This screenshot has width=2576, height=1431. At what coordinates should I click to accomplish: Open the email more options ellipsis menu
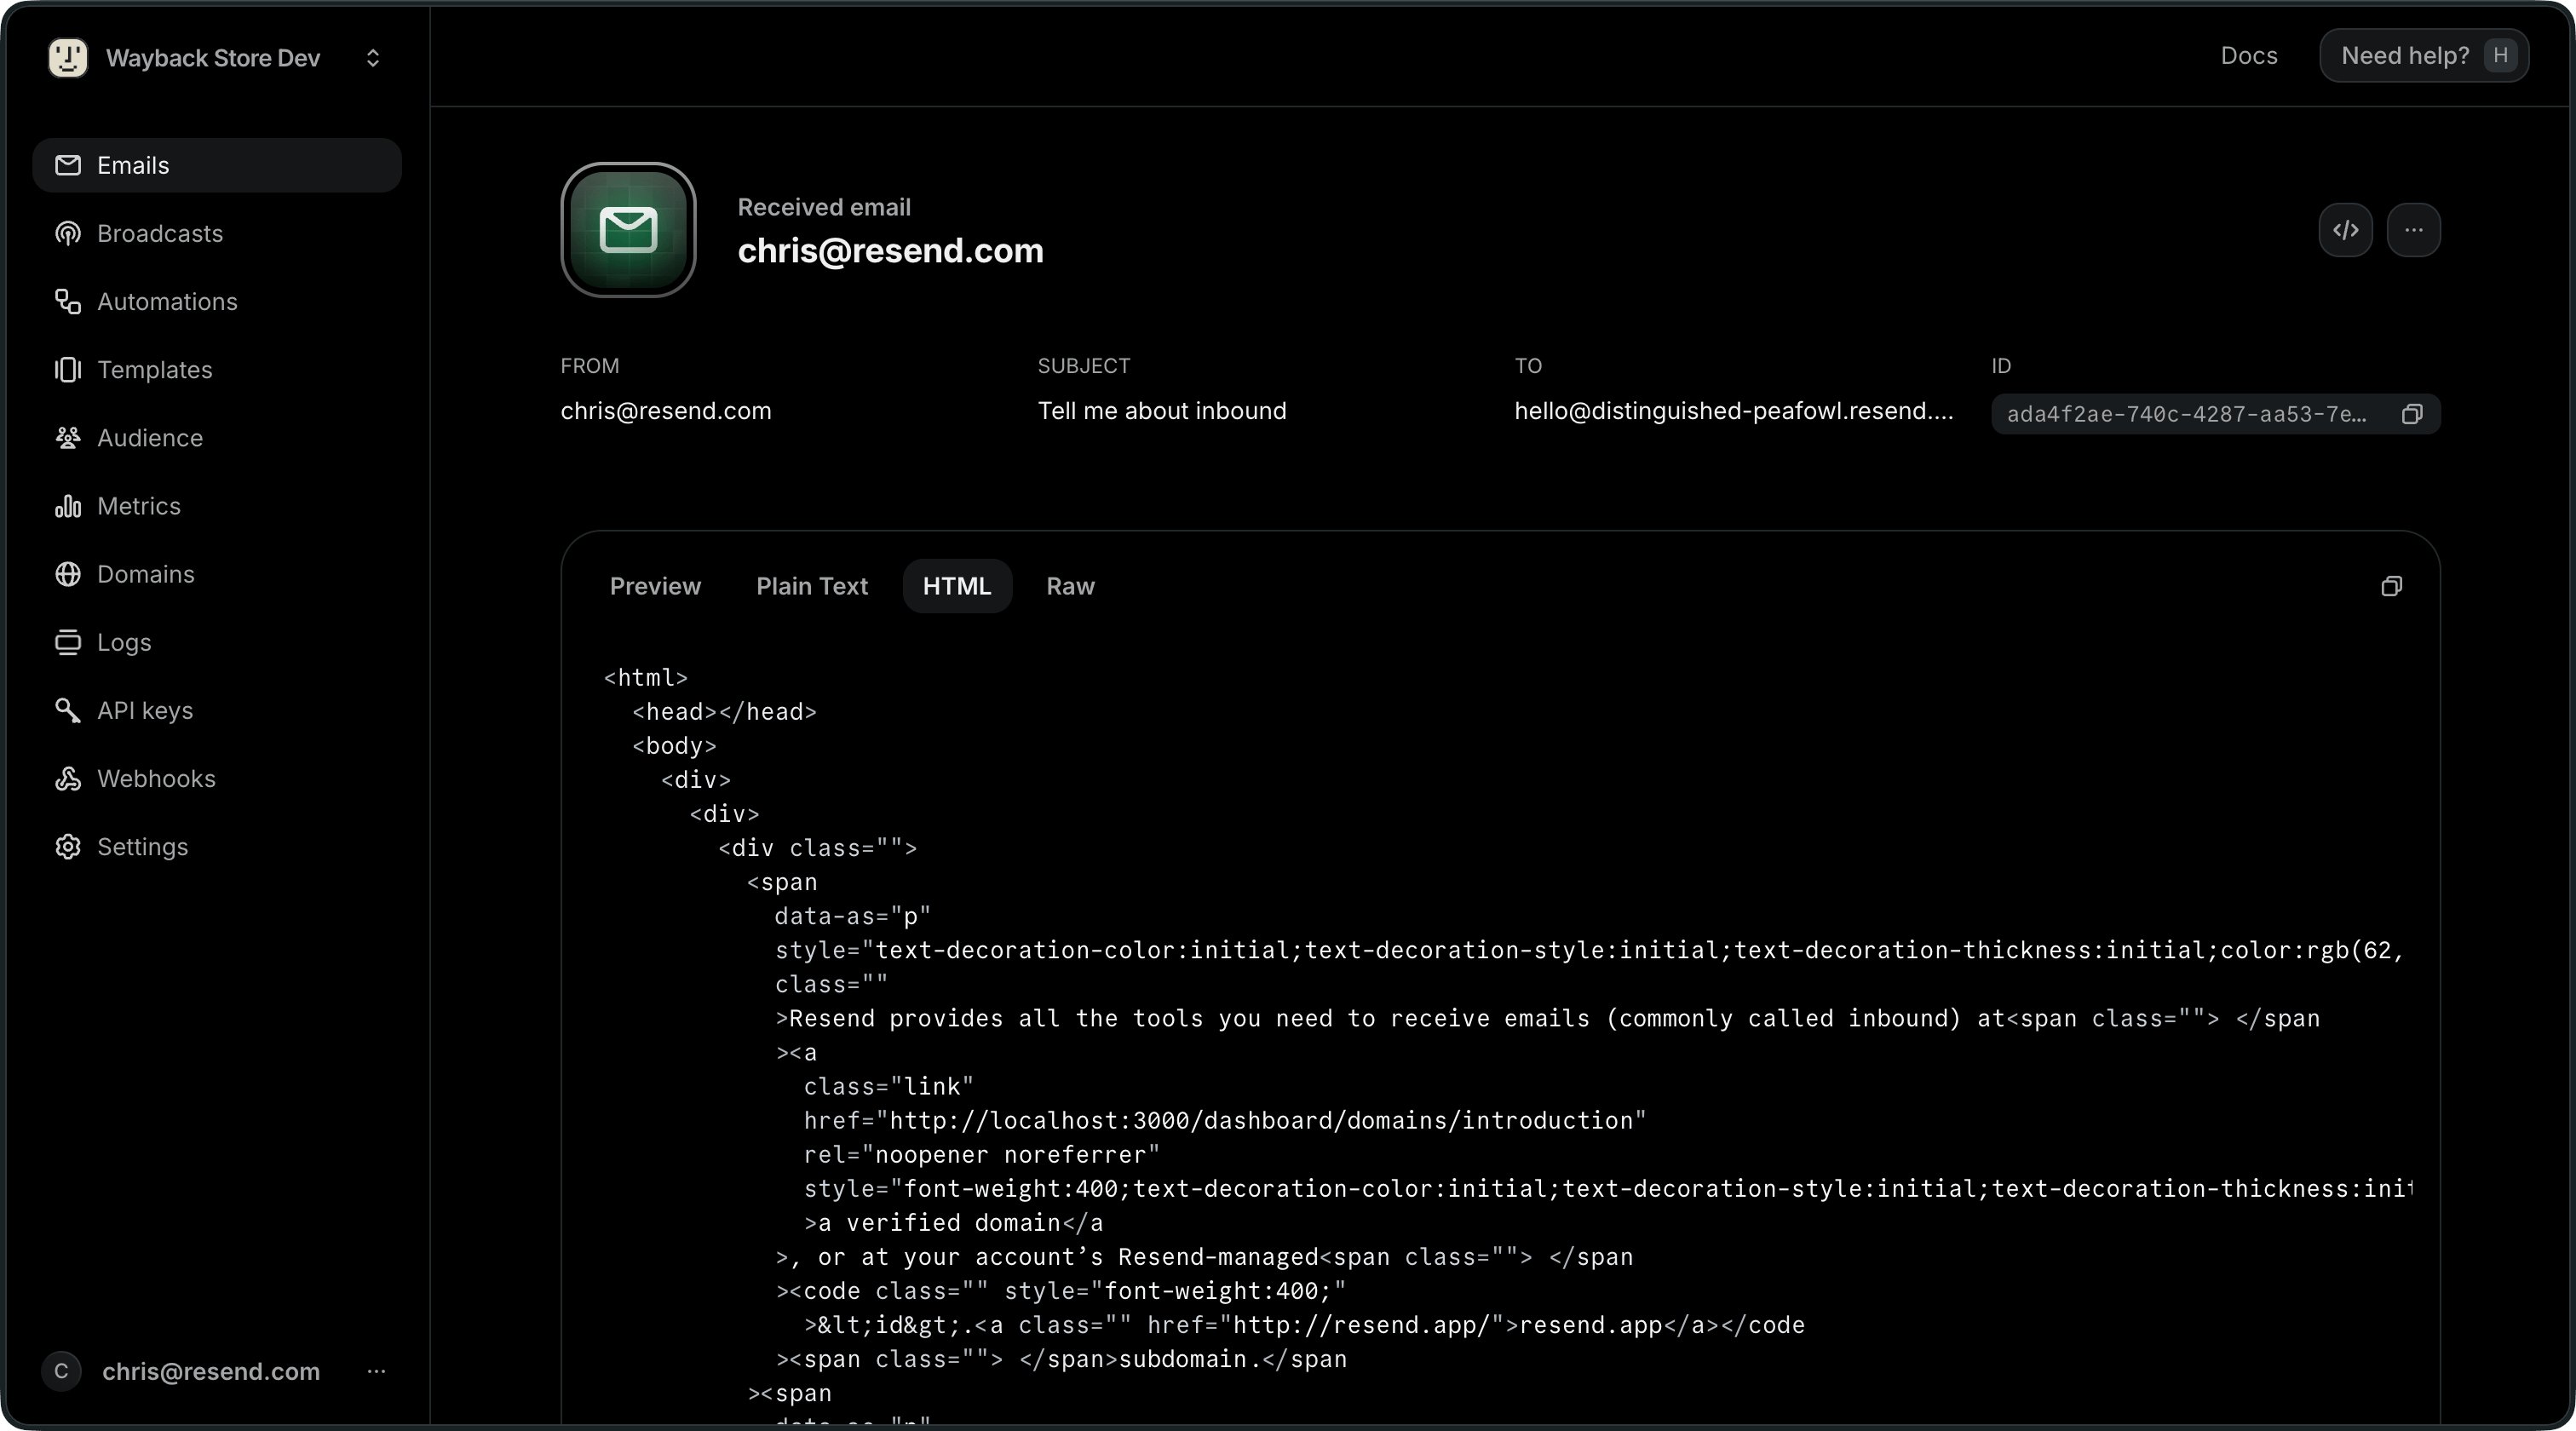(x=2413, y=230)
